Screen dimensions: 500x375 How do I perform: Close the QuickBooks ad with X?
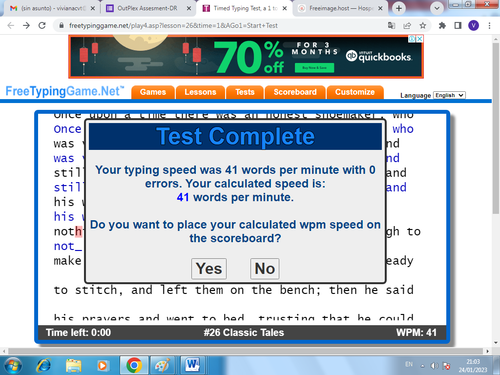(x=420, y=39)
